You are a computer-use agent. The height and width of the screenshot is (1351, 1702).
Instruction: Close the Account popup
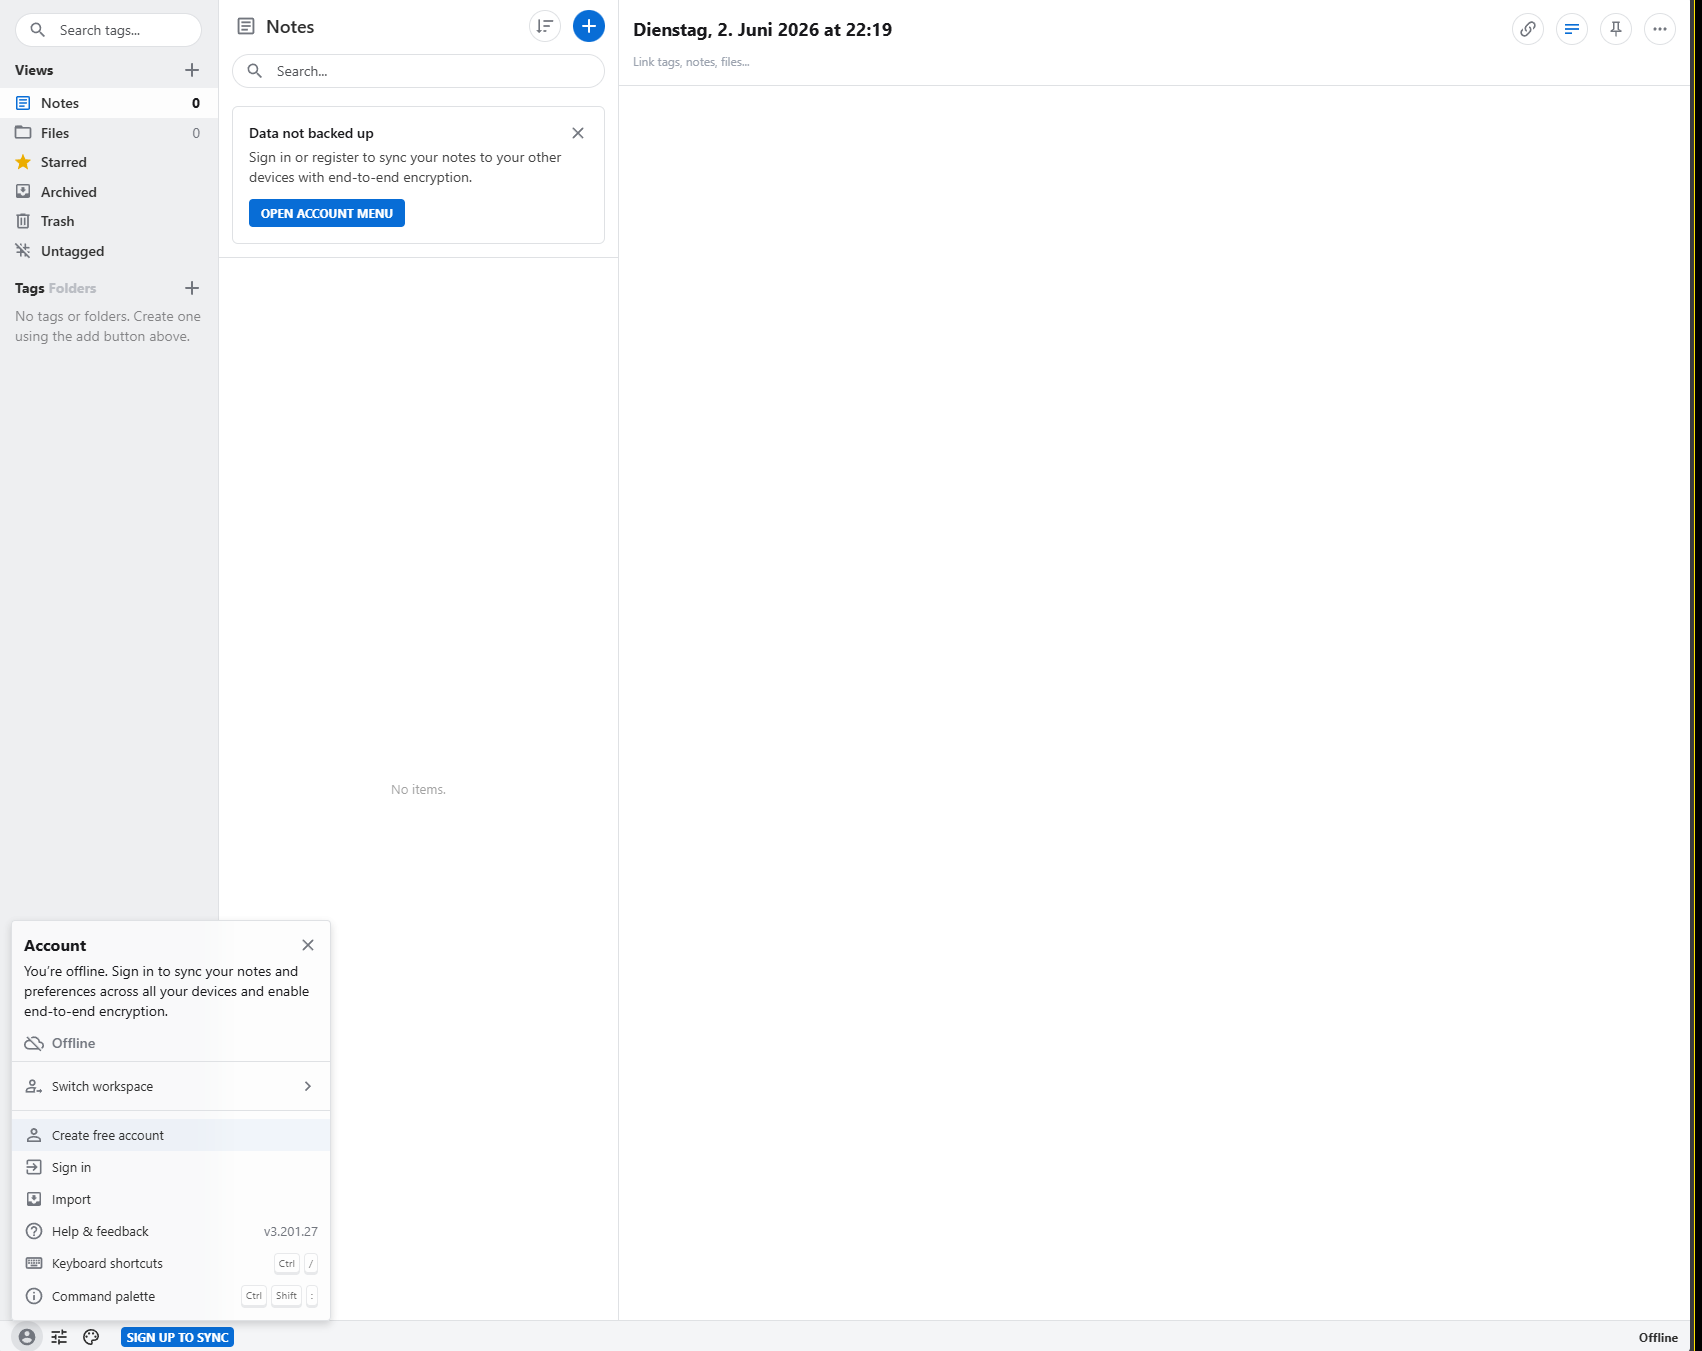click(308, 945)
